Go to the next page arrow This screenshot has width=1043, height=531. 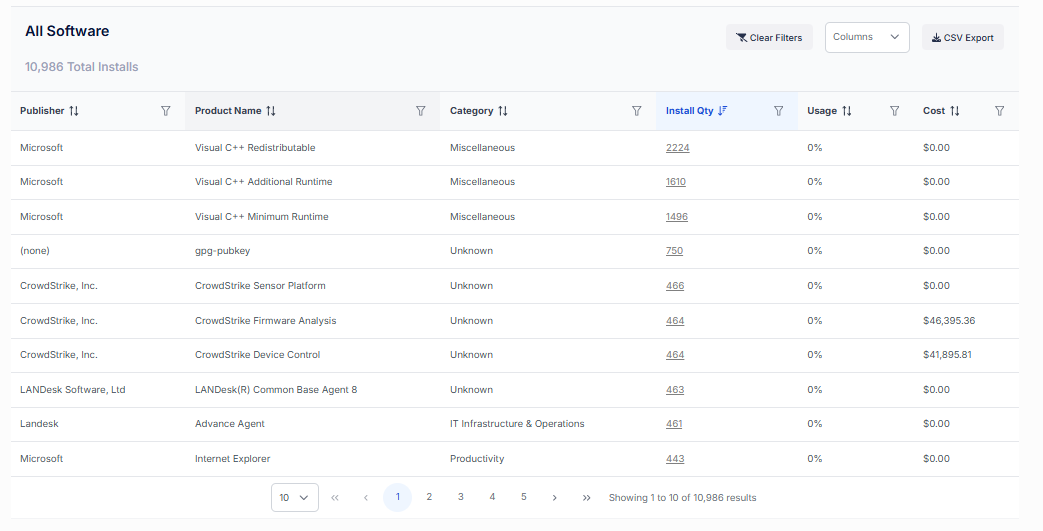[x=555, y=498]
